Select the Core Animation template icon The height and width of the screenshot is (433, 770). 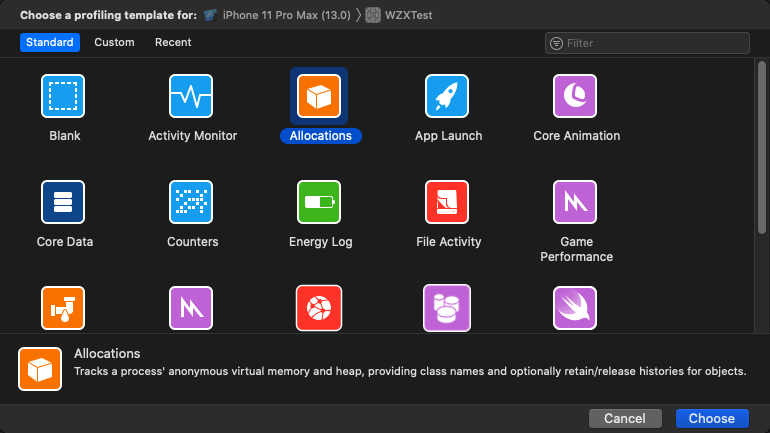(x=575, y=96)
